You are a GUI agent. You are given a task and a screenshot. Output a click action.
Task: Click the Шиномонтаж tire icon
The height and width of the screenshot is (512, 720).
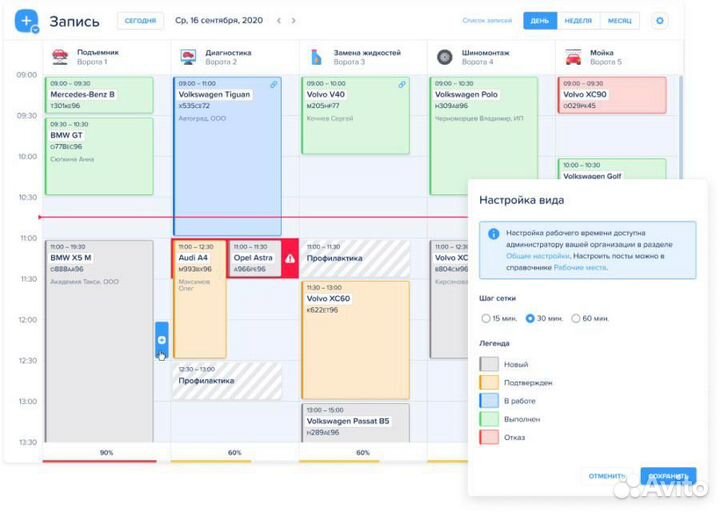(444, 56)
